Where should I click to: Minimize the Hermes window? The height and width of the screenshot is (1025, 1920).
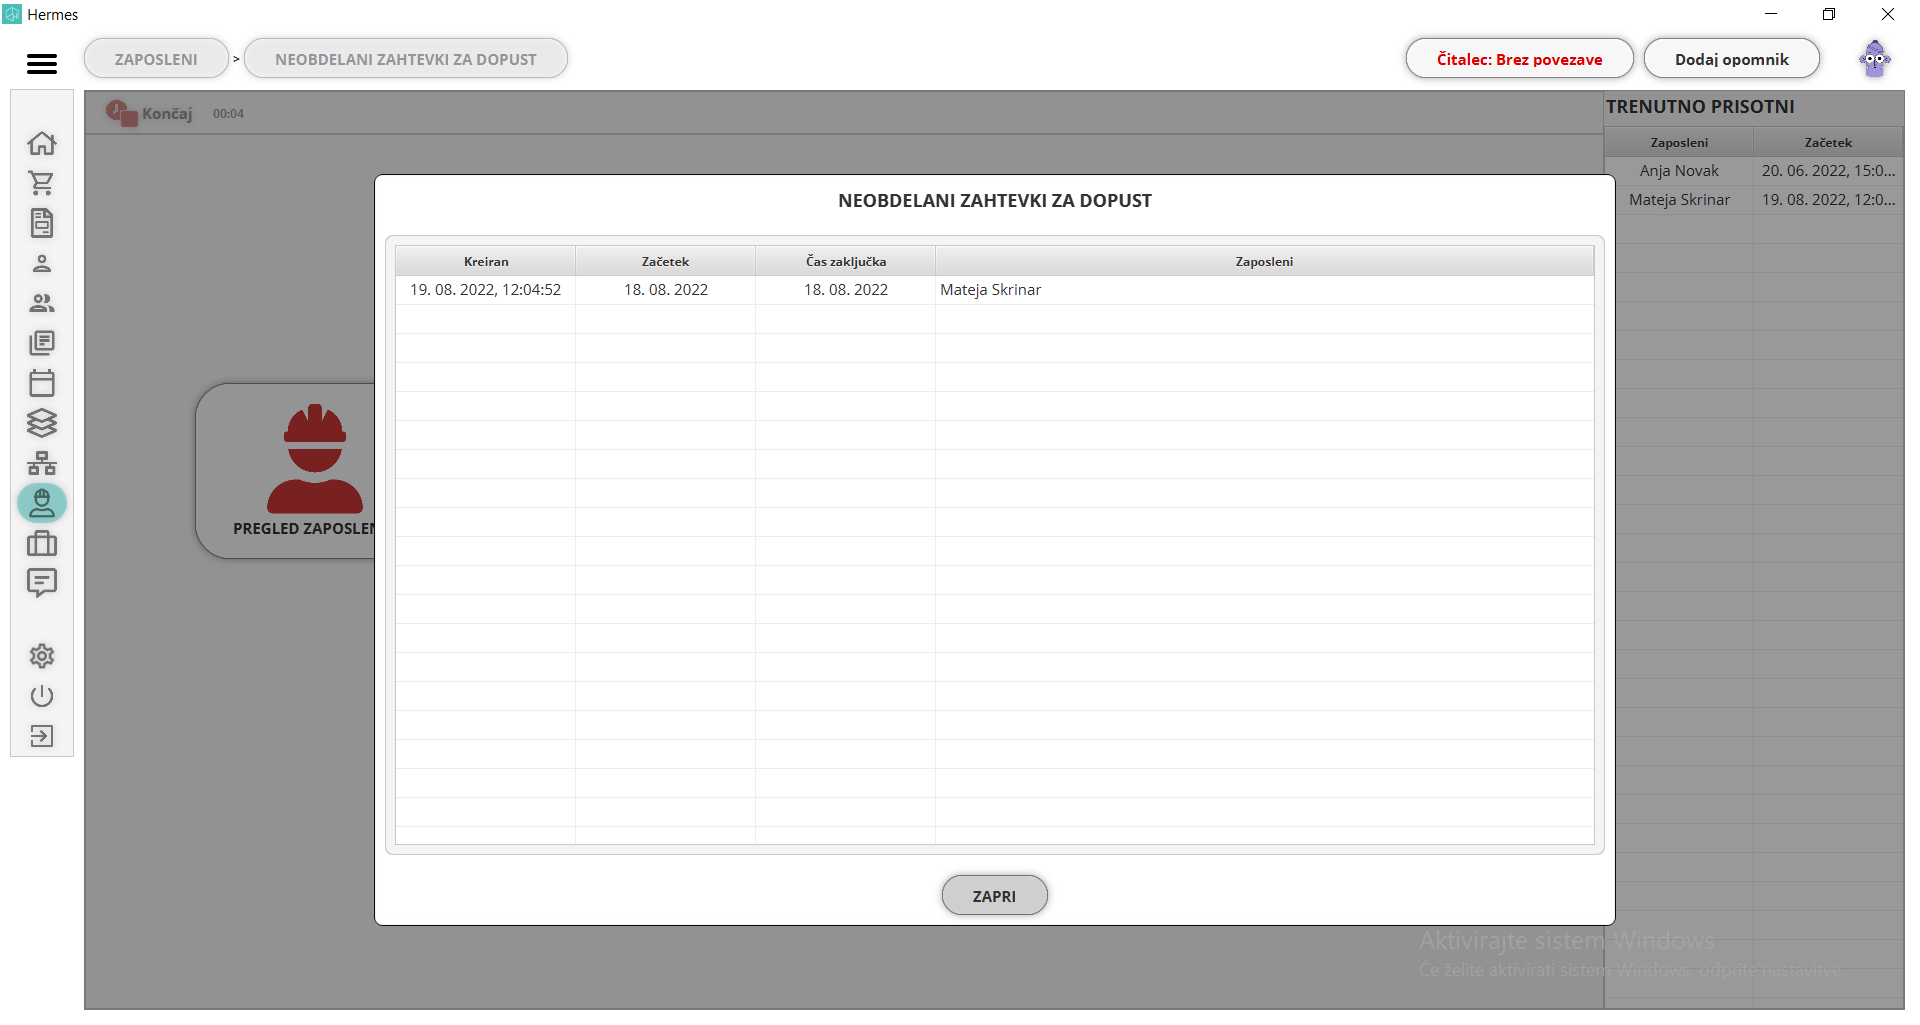coord(1771,14)
